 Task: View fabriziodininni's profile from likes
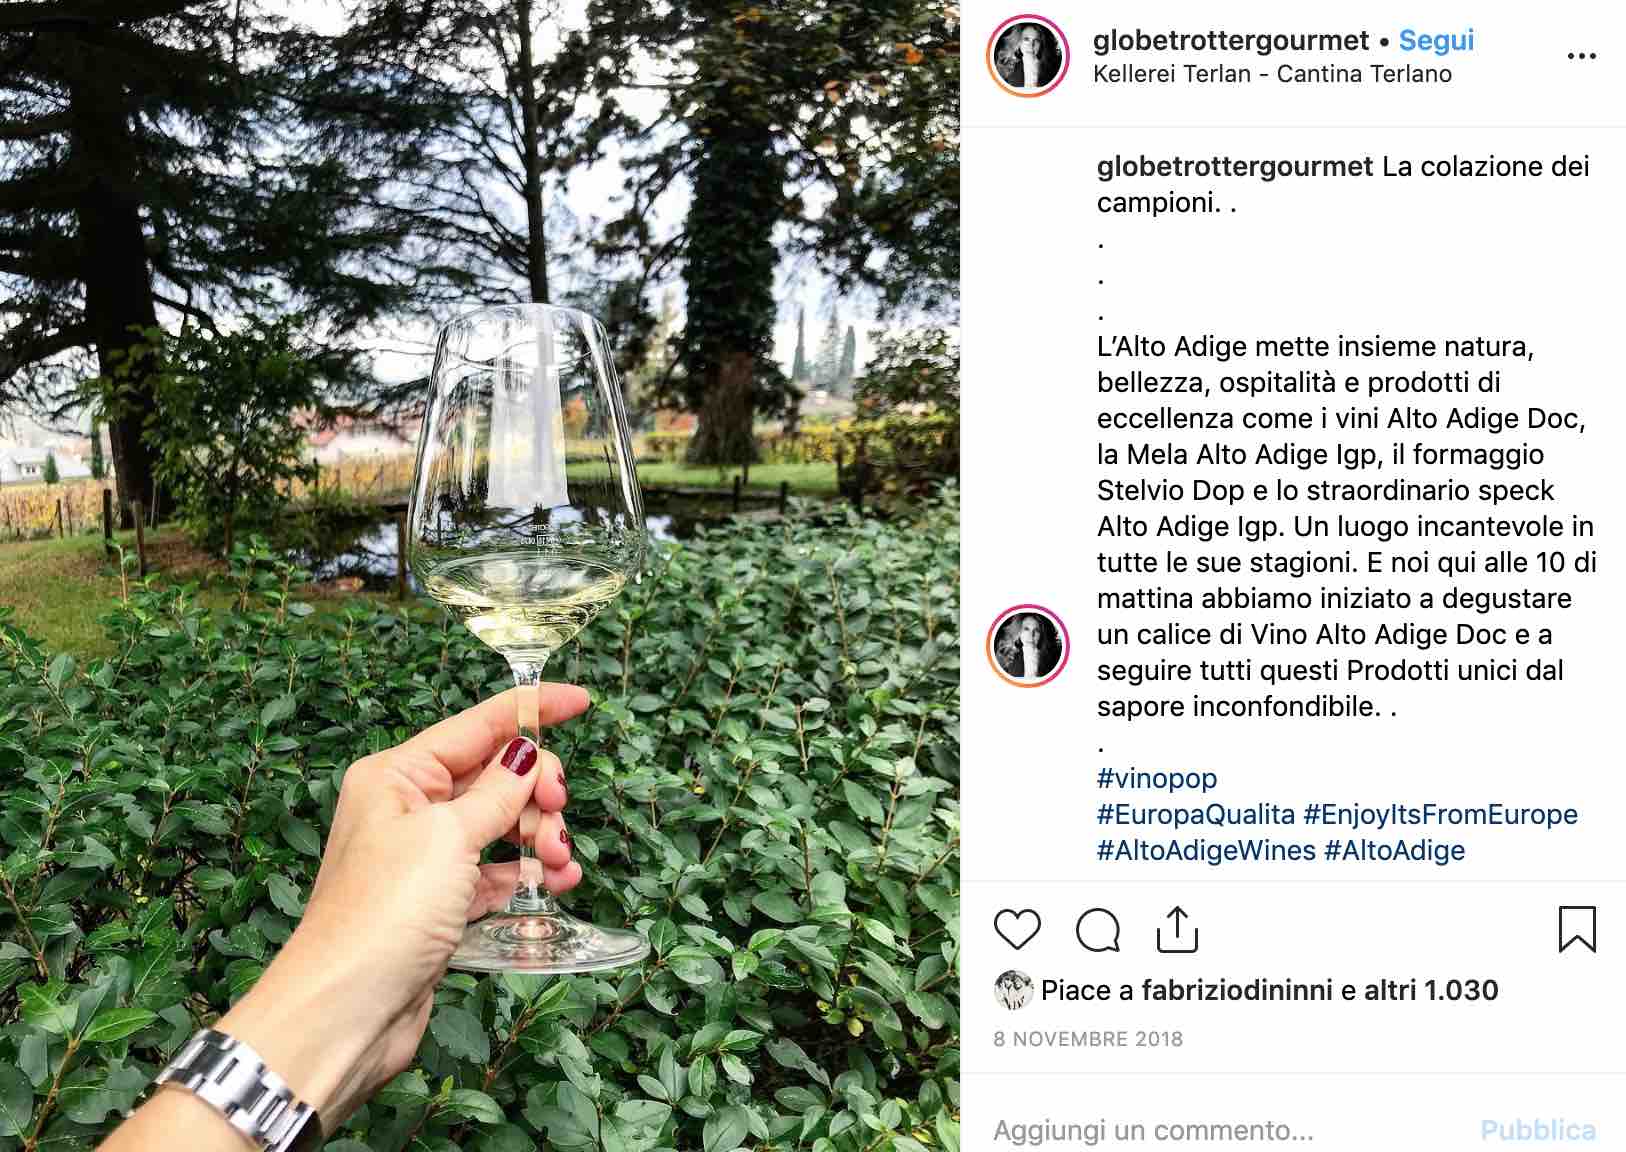1237,990
